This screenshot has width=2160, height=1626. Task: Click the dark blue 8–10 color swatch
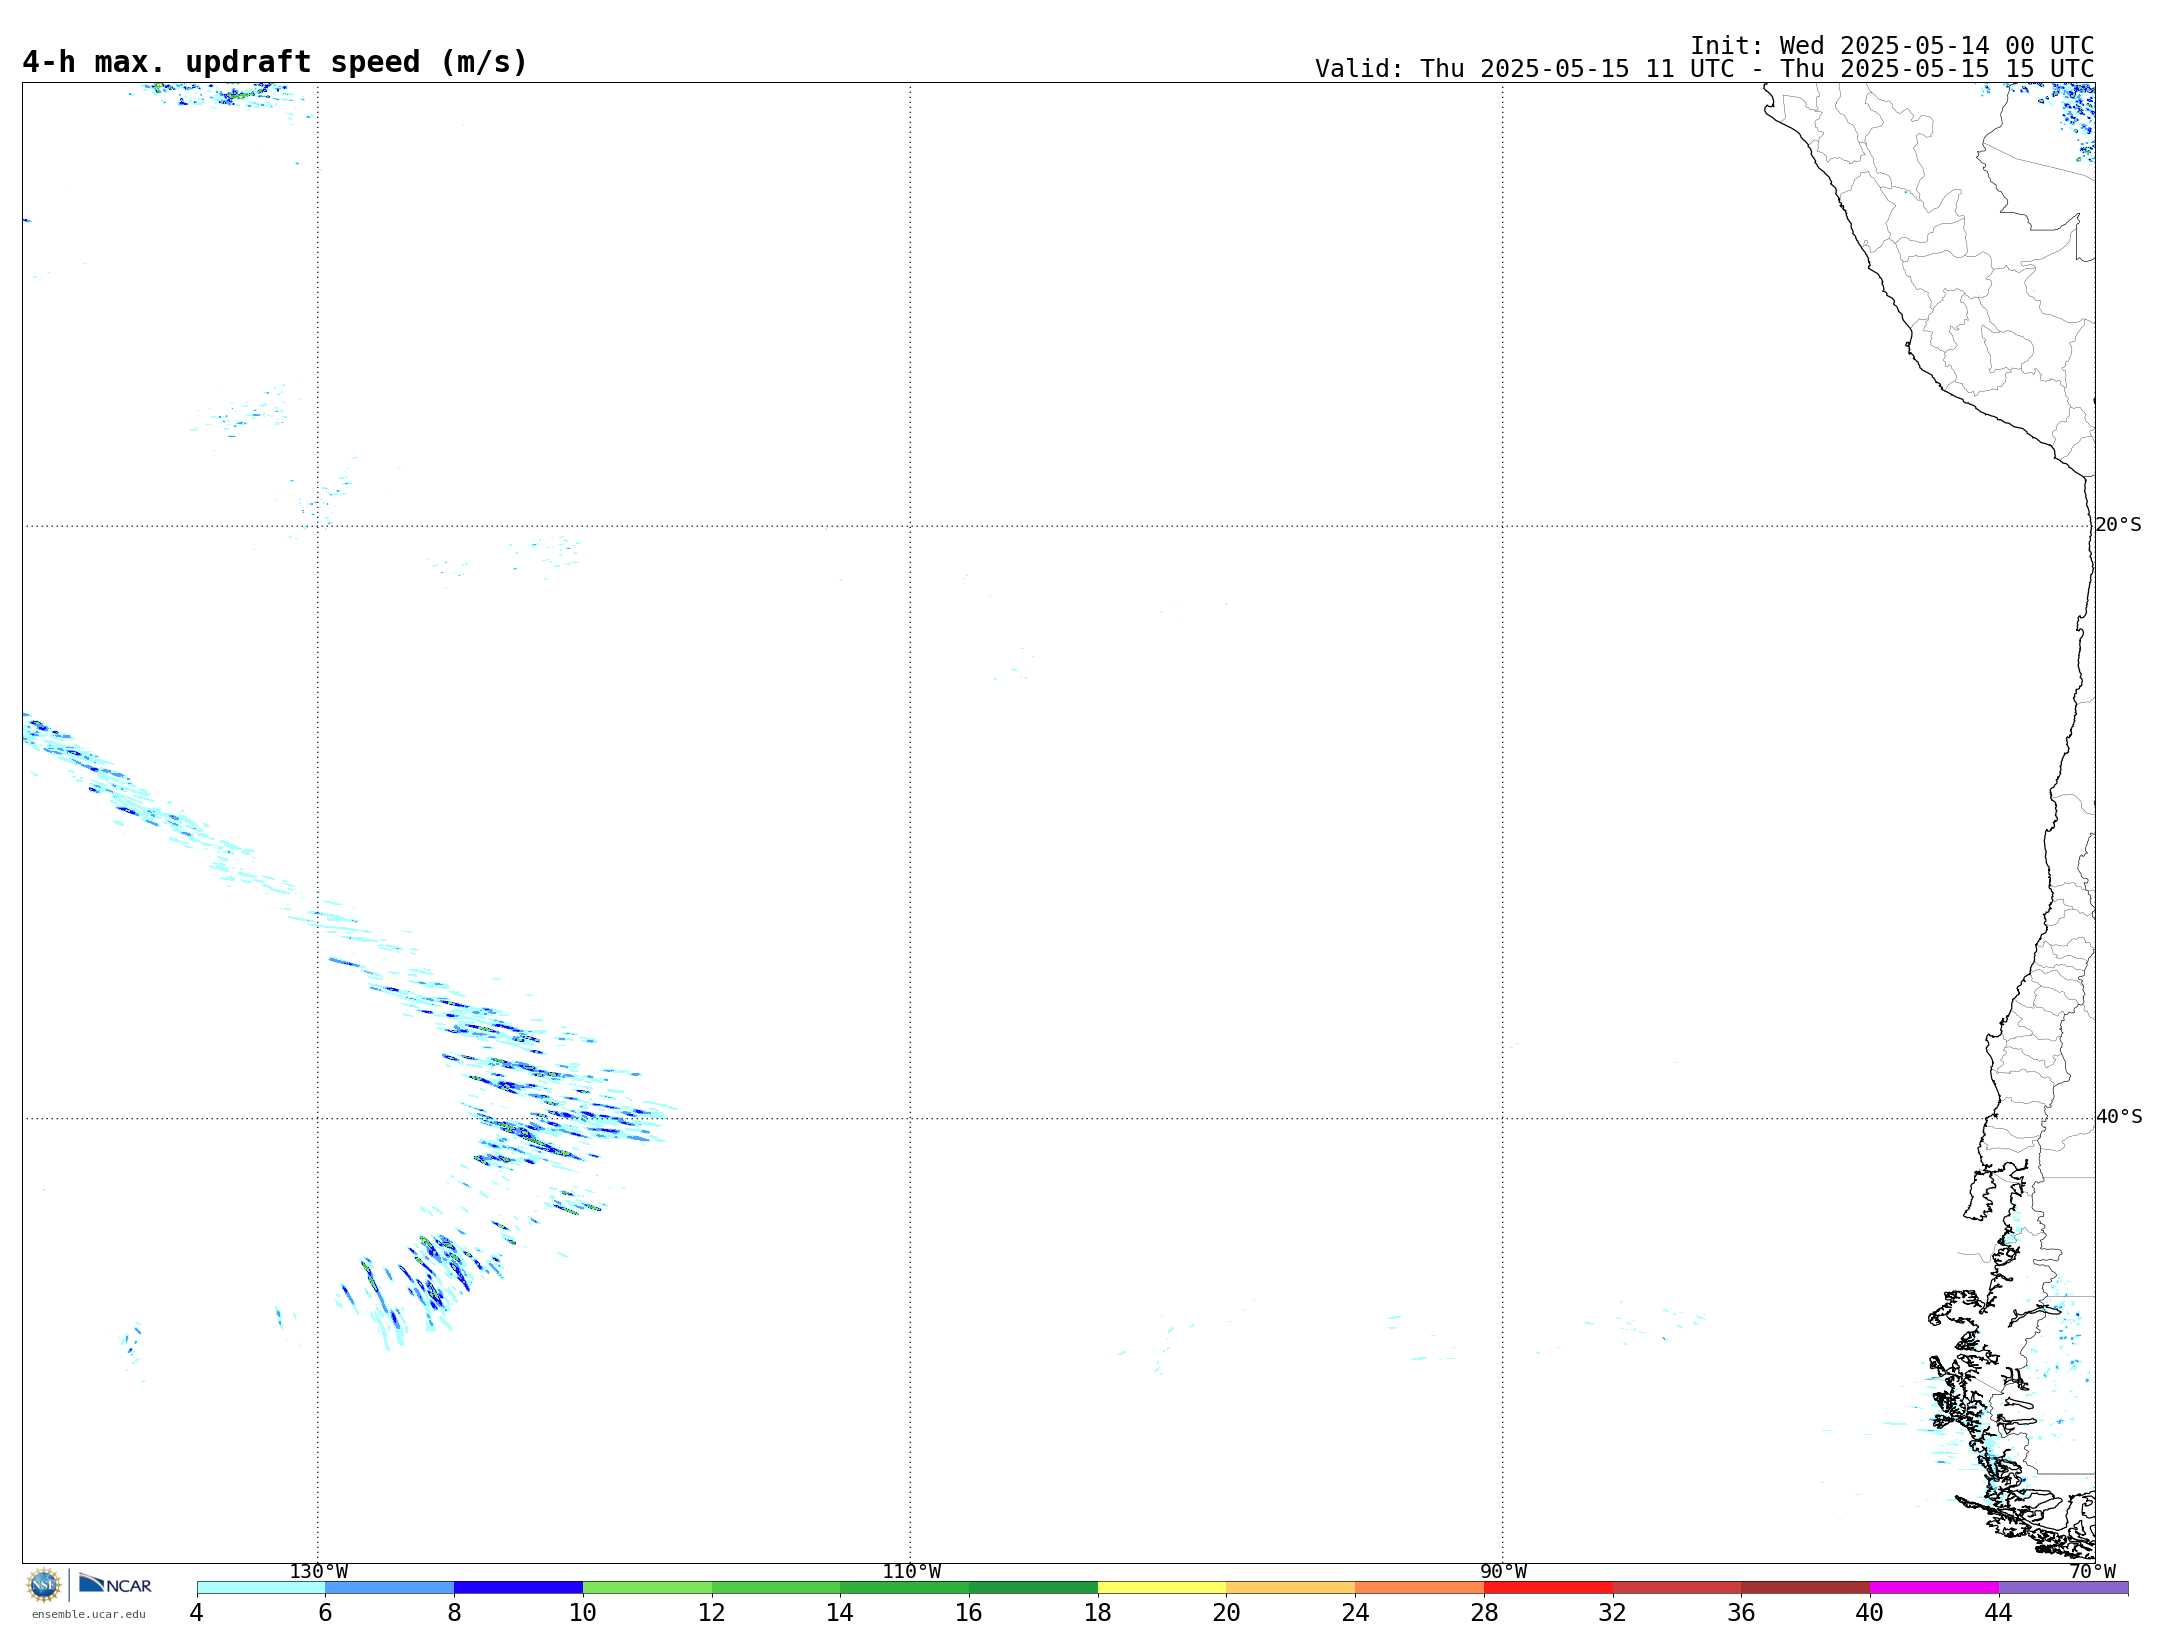point(518,1588)
